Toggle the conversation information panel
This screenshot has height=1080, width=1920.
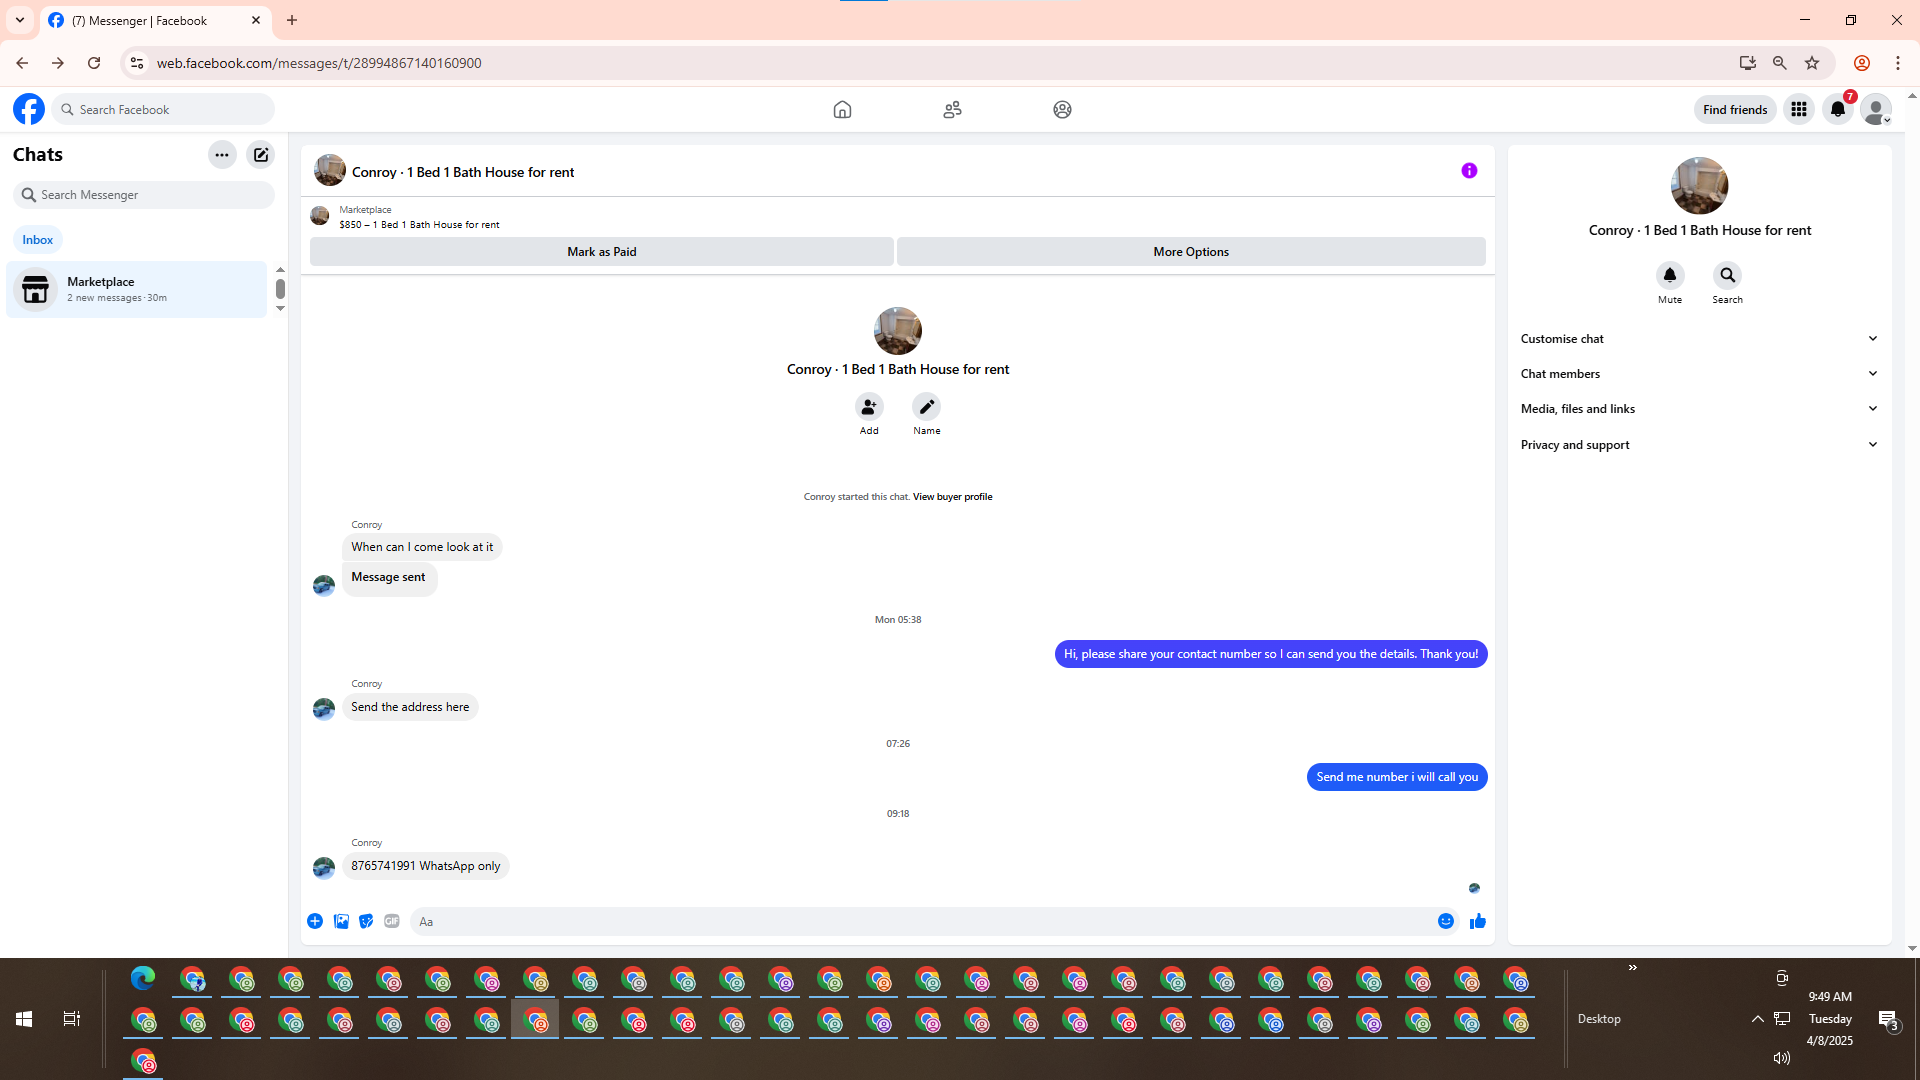click(x=1469, y=171)
